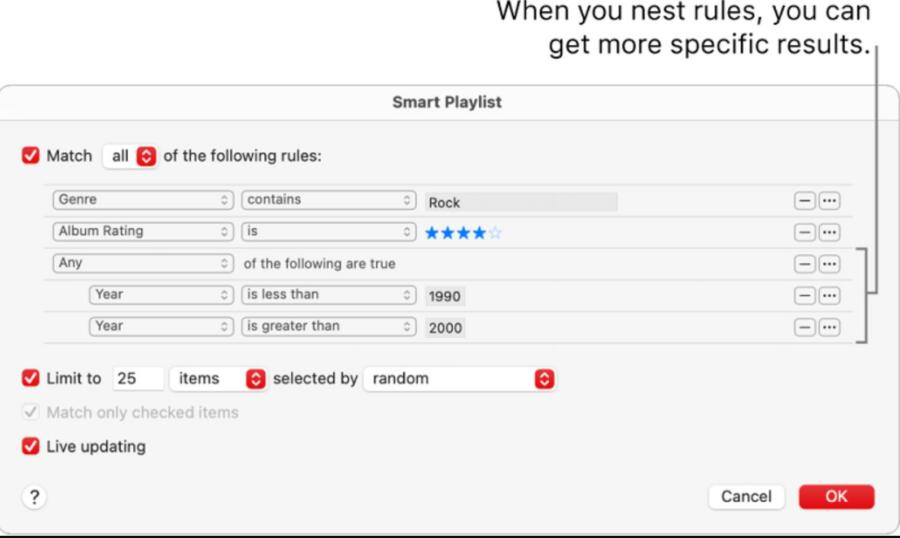Remove the nested Any group with minus button
The image size is (900, 538).
pyautogui.click(x=805, y=264)
